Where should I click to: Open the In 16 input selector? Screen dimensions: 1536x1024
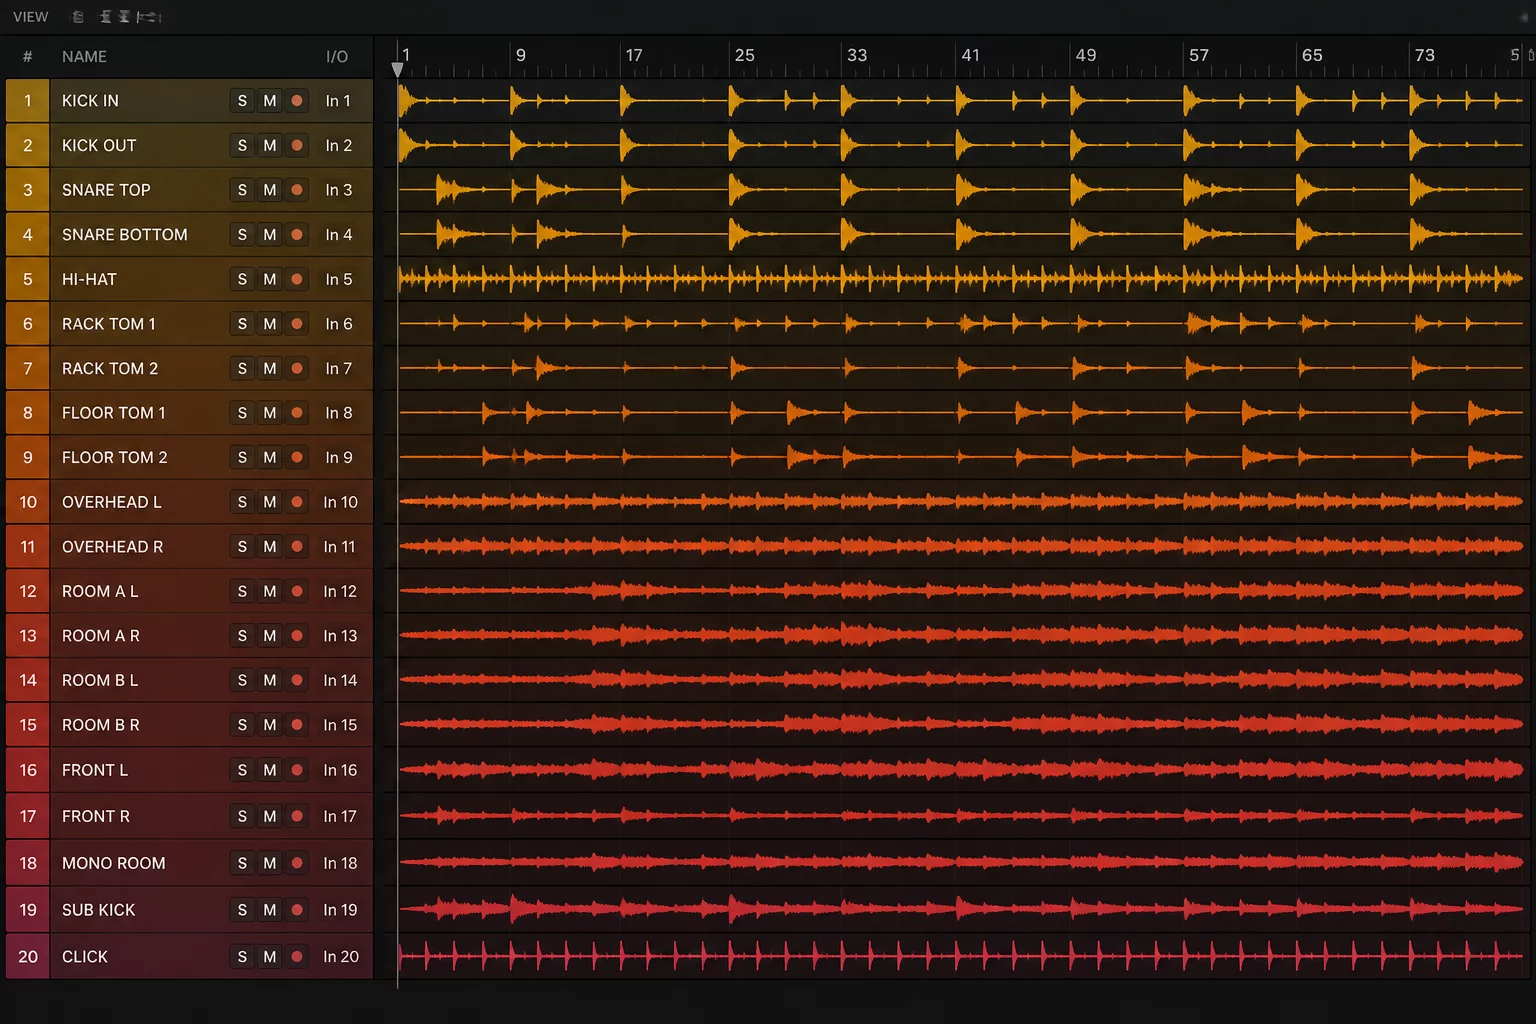pyautogui.click(x=340, y=770)
